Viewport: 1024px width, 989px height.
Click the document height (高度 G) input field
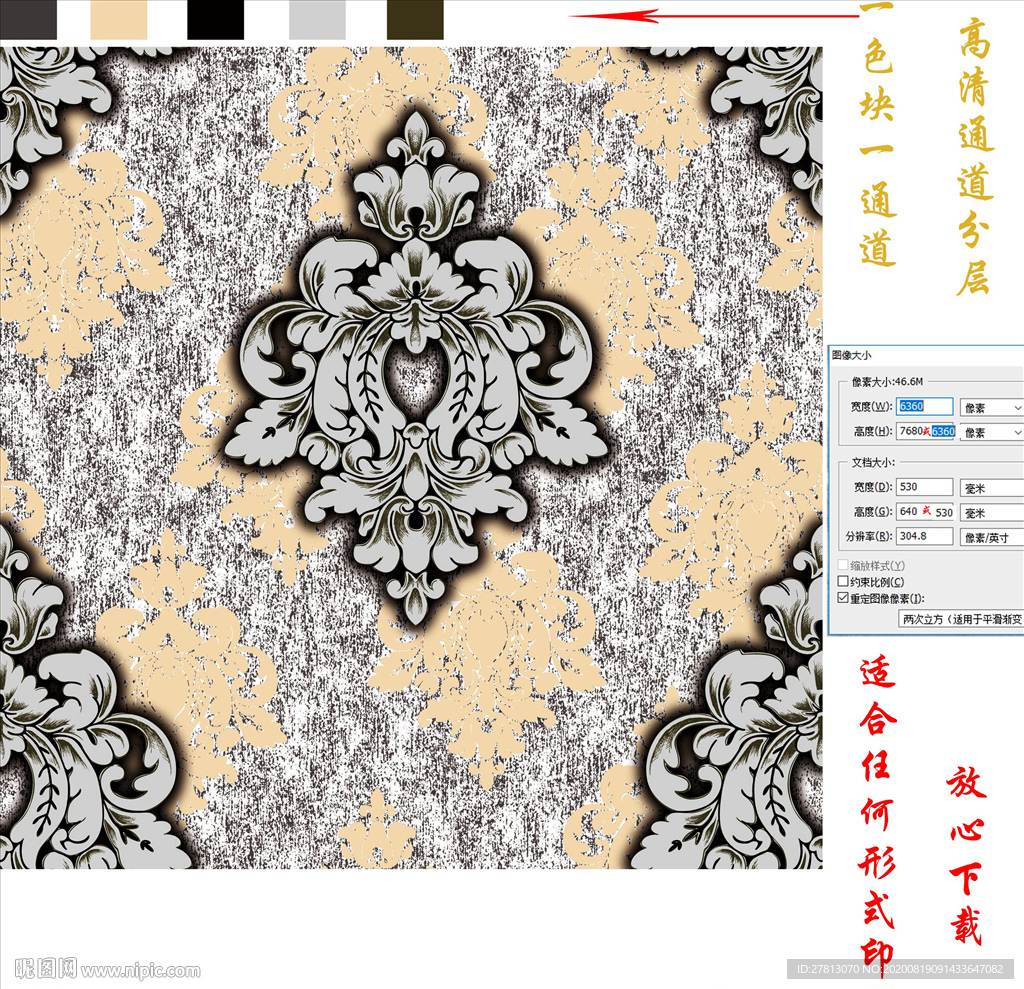[925, 511]
